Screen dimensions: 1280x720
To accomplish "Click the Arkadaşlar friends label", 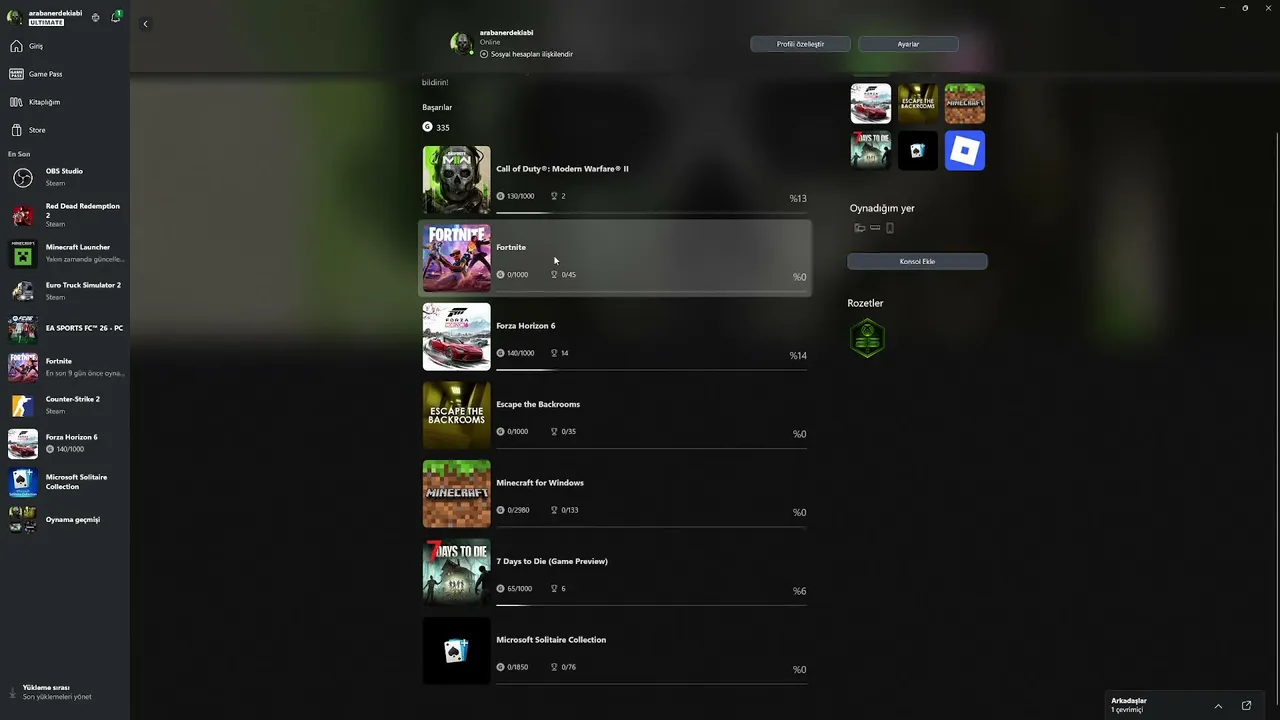I will coord(1129,701).
